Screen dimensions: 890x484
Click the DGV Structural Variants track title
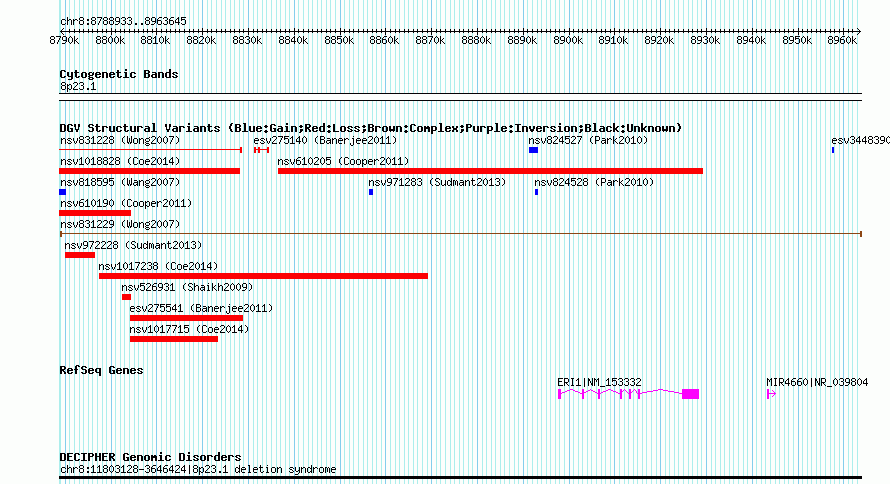pyautogui.click(x=371, y=128)
